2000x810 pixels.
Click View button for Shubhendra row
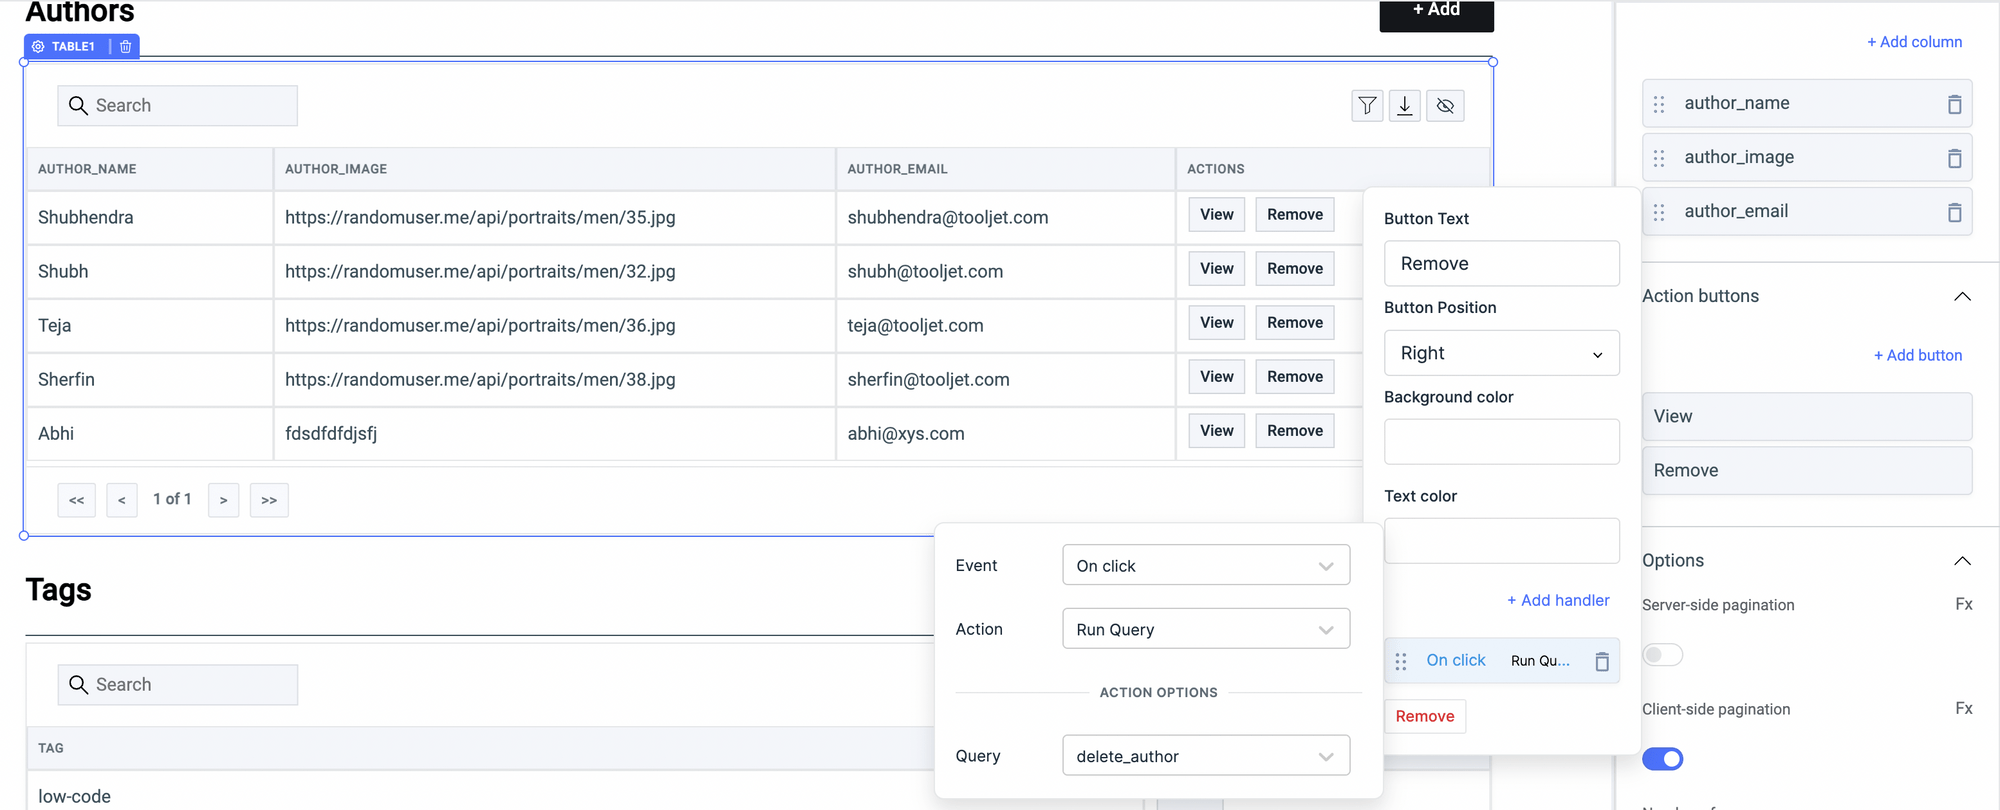(1216, 215)
